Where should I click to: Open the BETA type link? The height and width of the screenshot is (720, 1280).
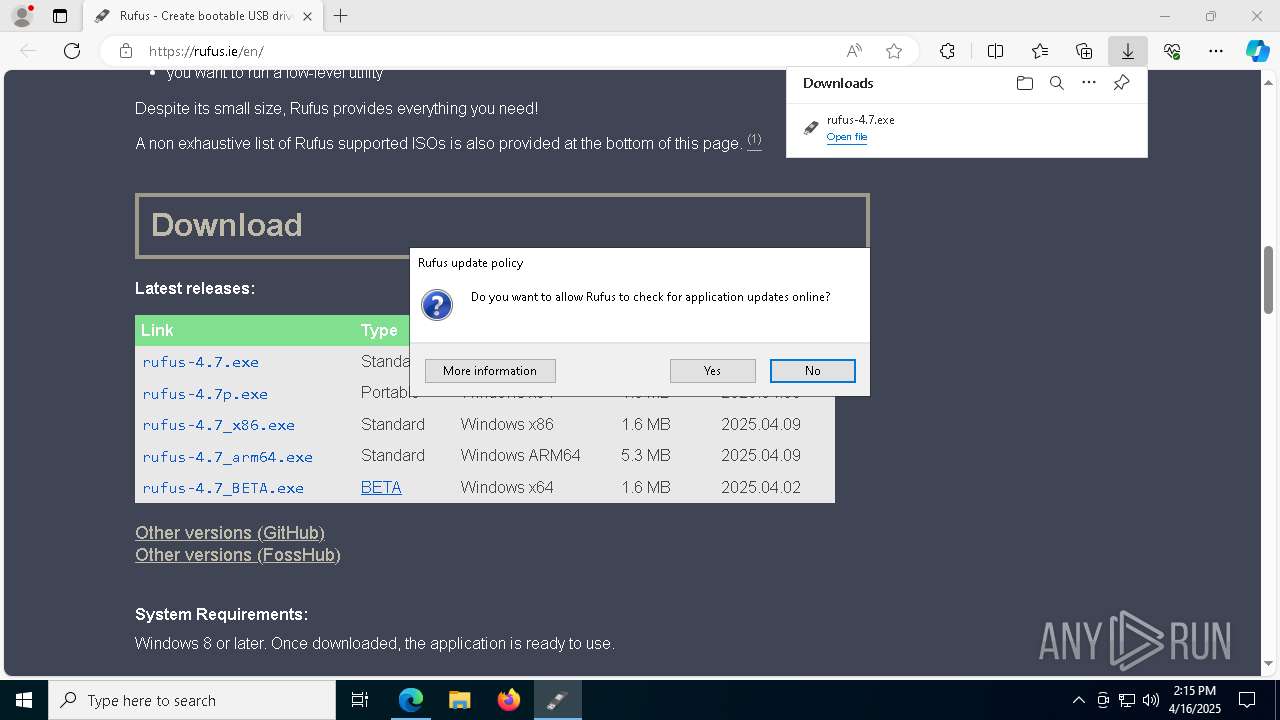click(x=381, y=487)
